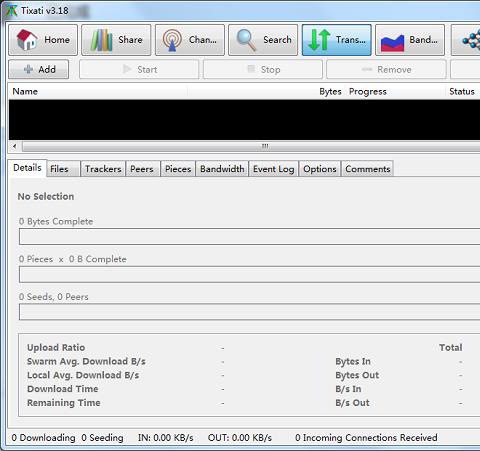Image resolution: width=480 pixels, height=451 pixels.
Task: Click the Stop transfer button
Action: tap(263, 69)
